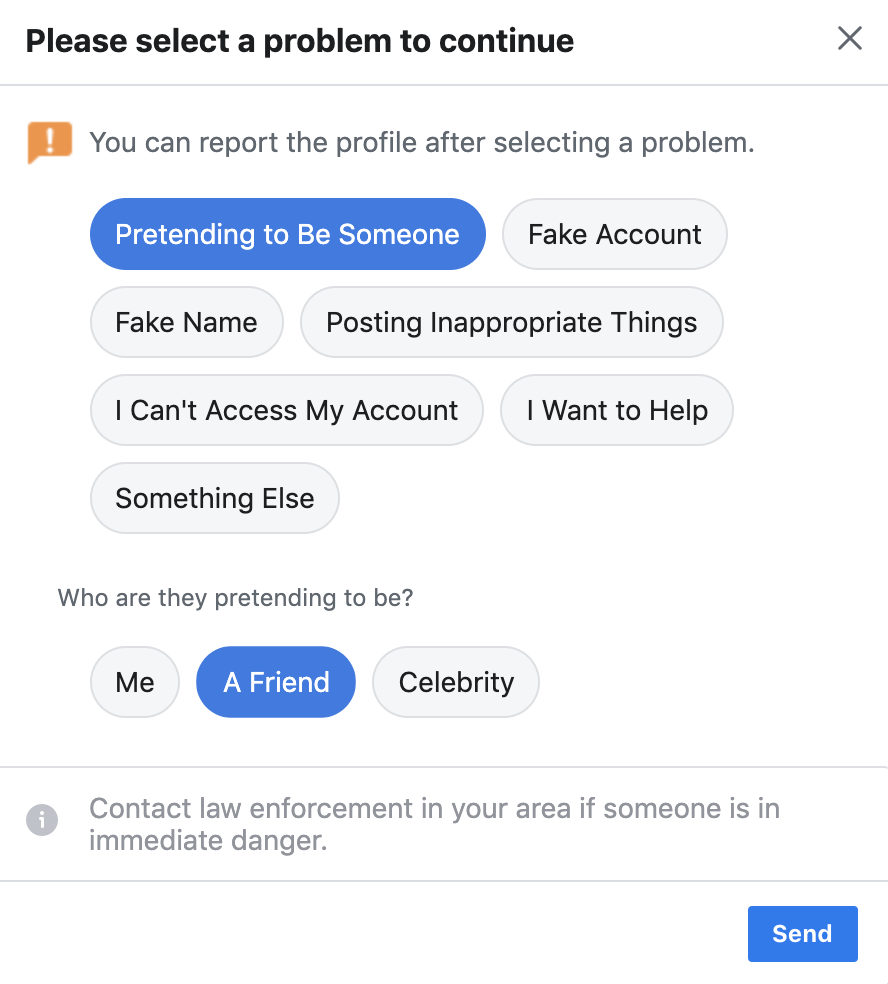Click the 'You can report the profile' message
888x984 pixels.
422,142
